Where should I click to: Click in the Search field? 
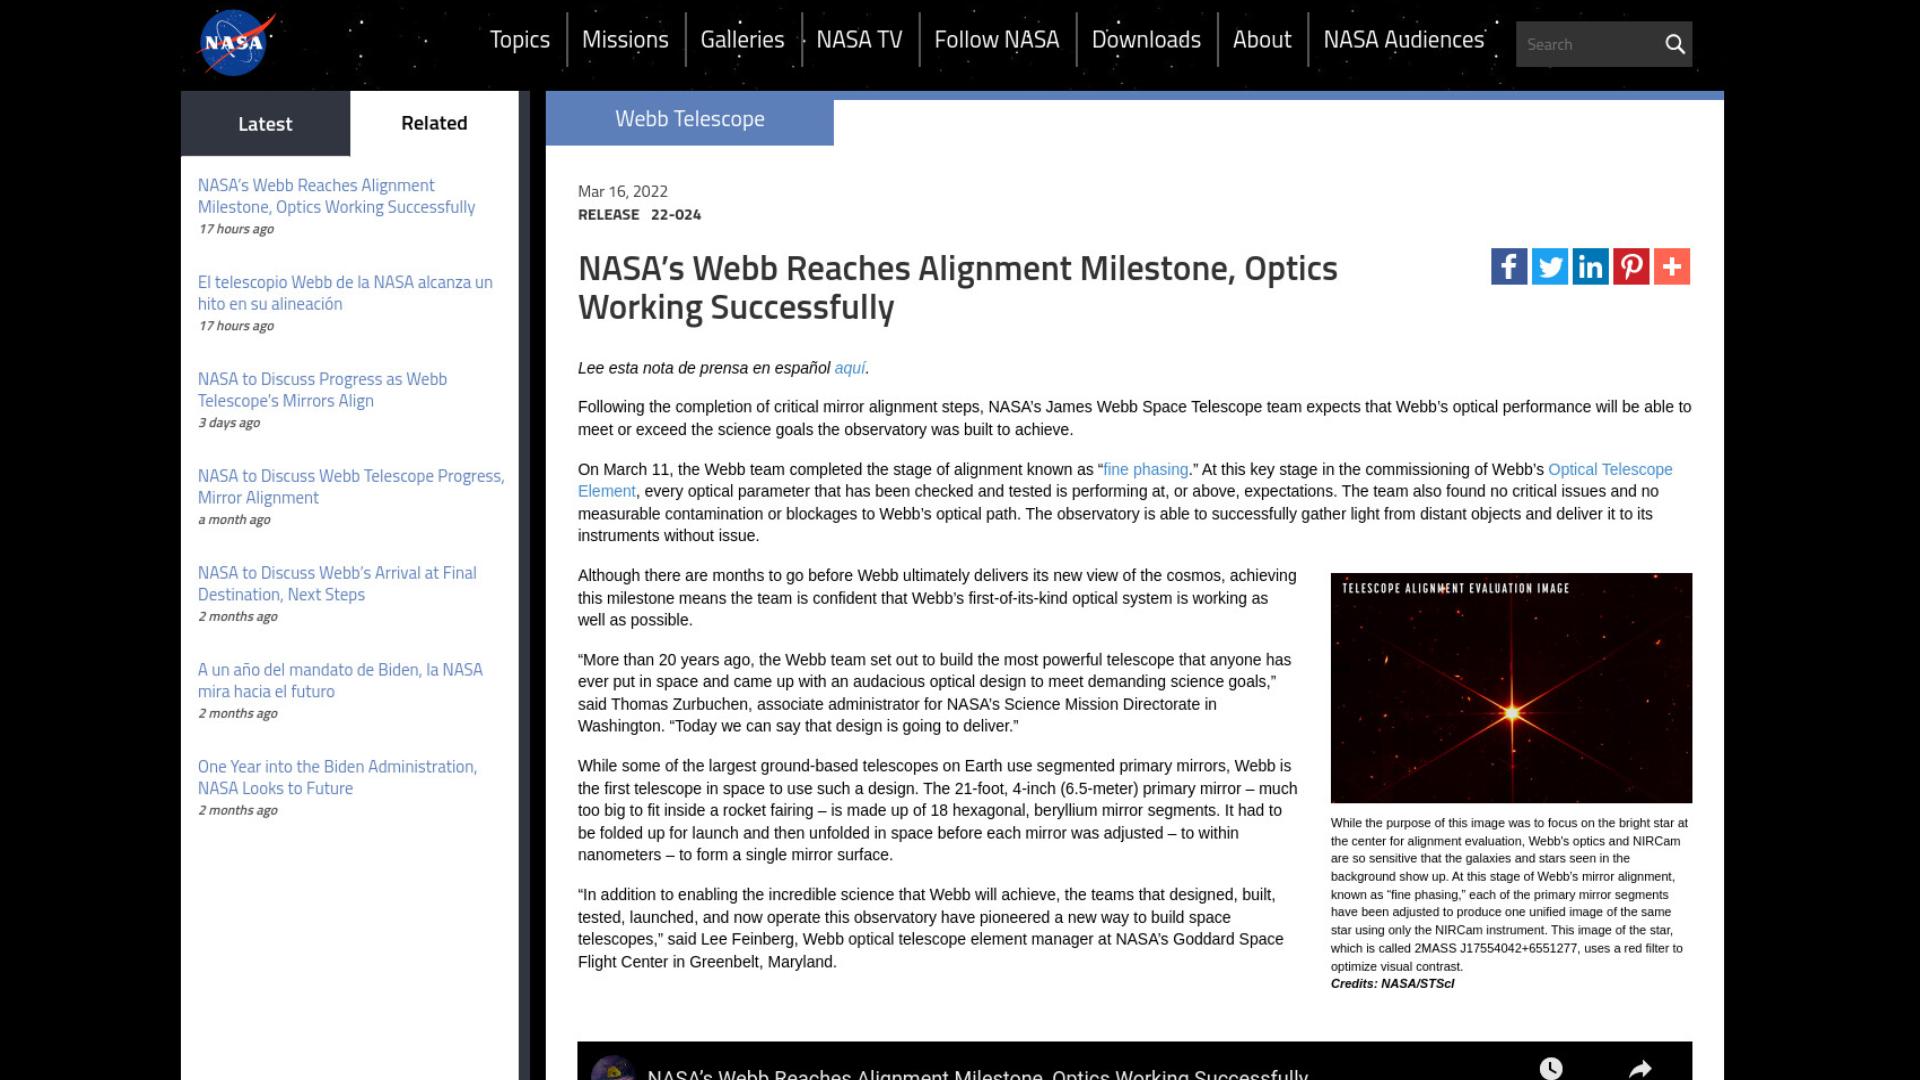[1588, 44]
